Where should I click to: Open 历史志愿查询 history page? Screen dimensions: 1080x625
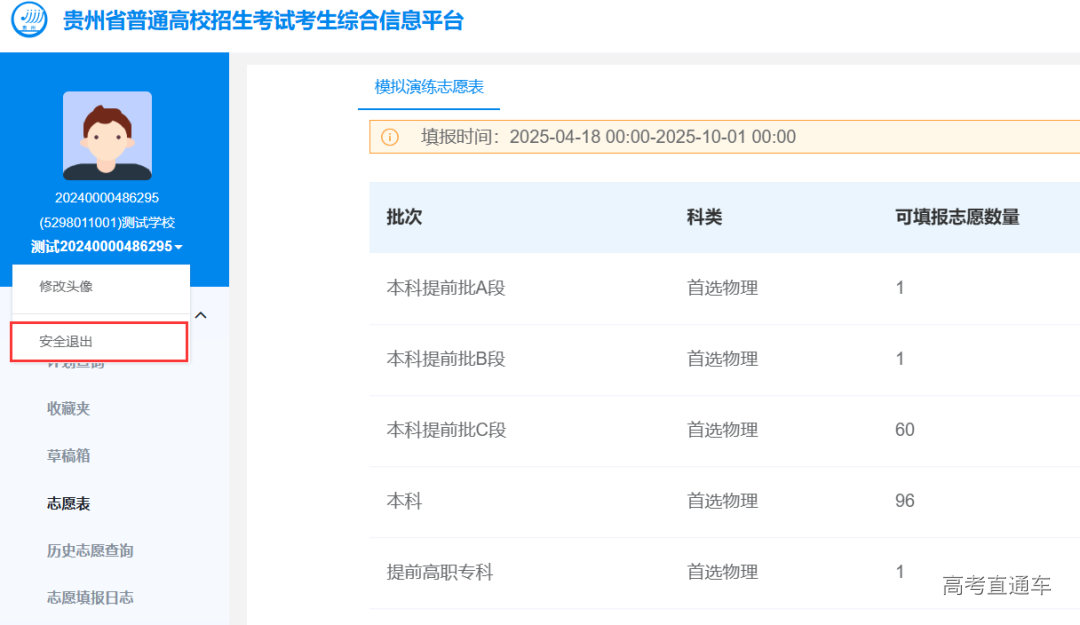coord(88,550)
